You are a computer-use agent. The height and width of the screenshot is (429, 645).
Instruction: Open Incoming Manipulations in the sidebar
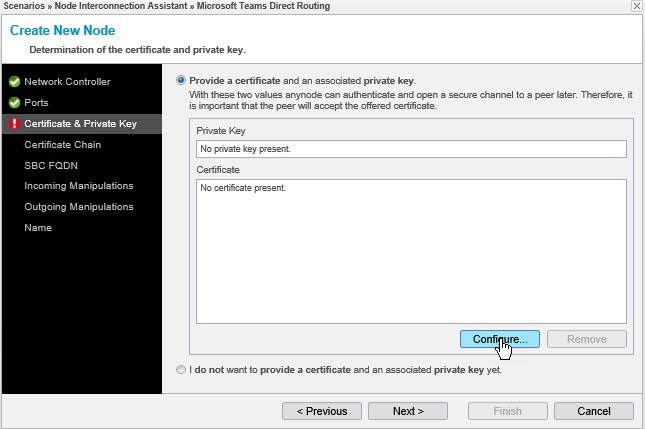(x=78, y=186)
